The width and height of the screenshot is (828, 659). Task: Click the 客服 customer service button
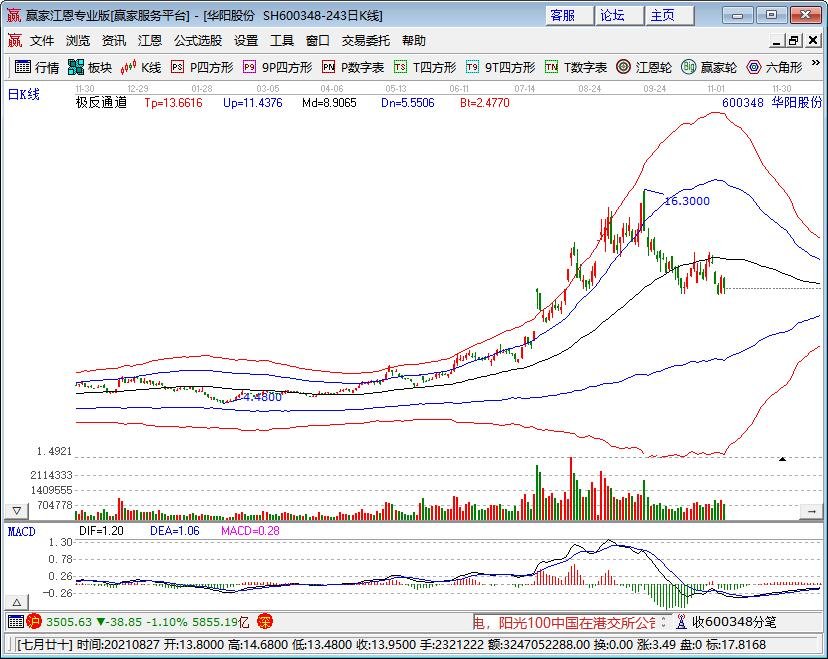click(564, 15)
